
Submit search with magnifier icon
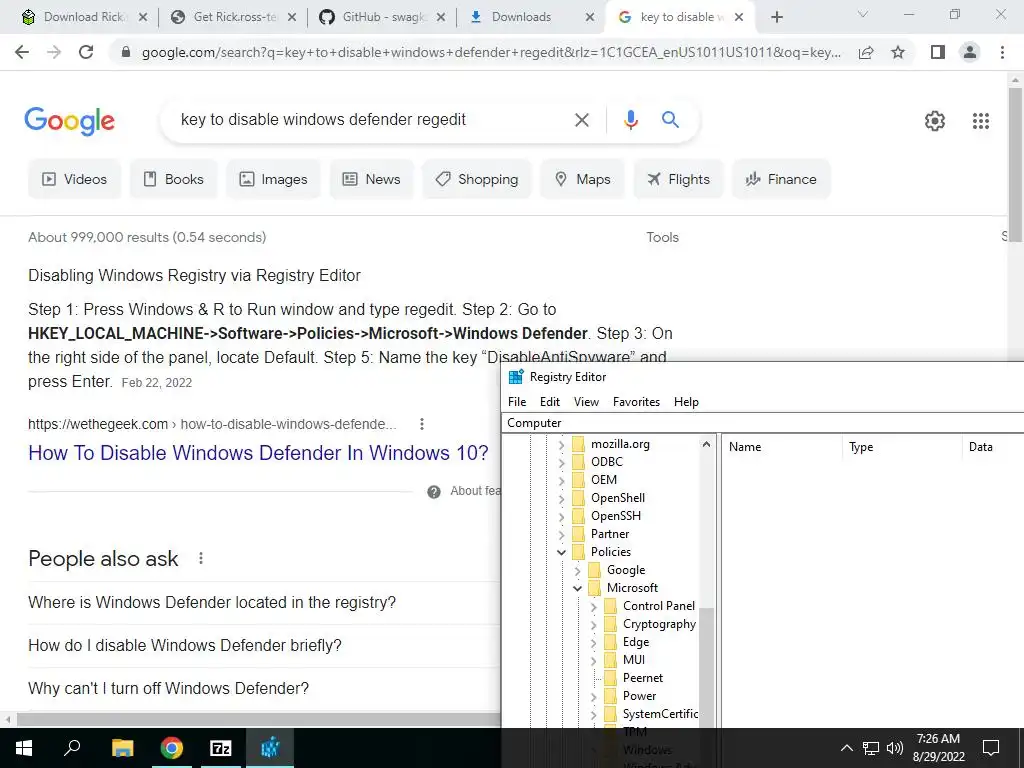tap(670, 120)
